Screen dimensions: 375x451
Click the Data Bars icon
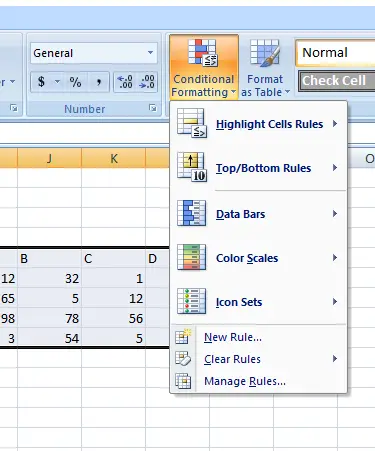[x=191, y=213]
